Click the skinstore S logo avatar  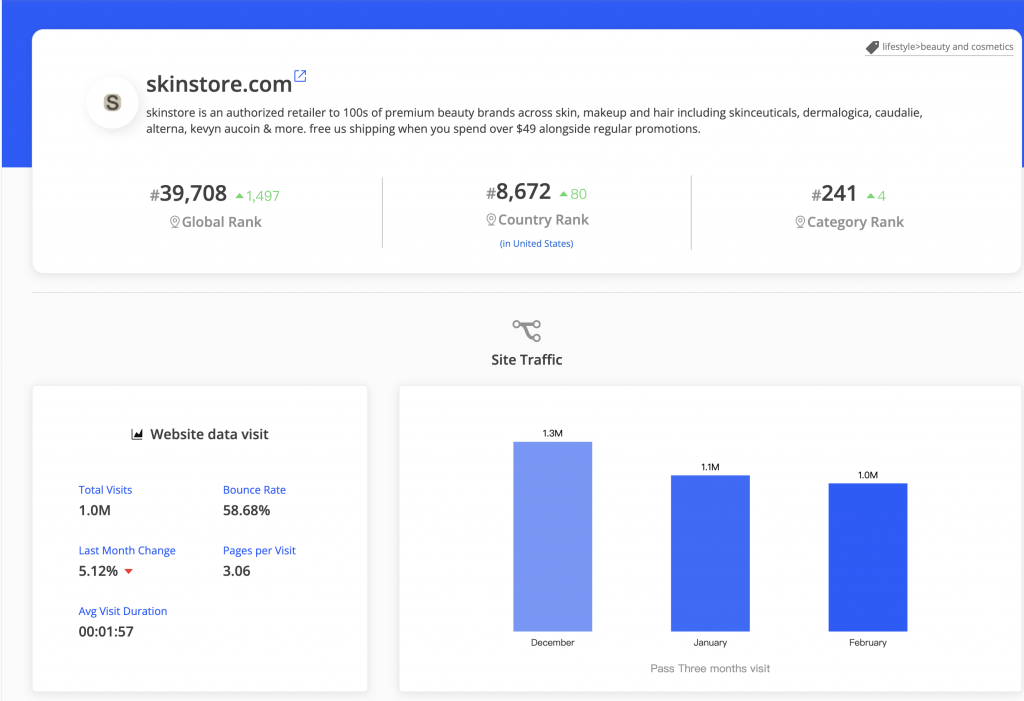[112, 102]
